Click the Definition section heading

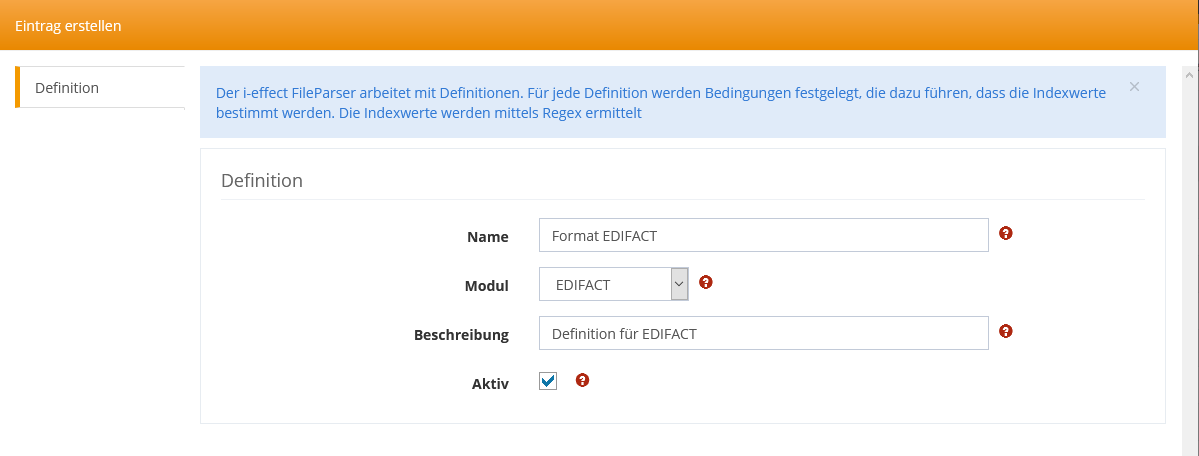[261, 181]
